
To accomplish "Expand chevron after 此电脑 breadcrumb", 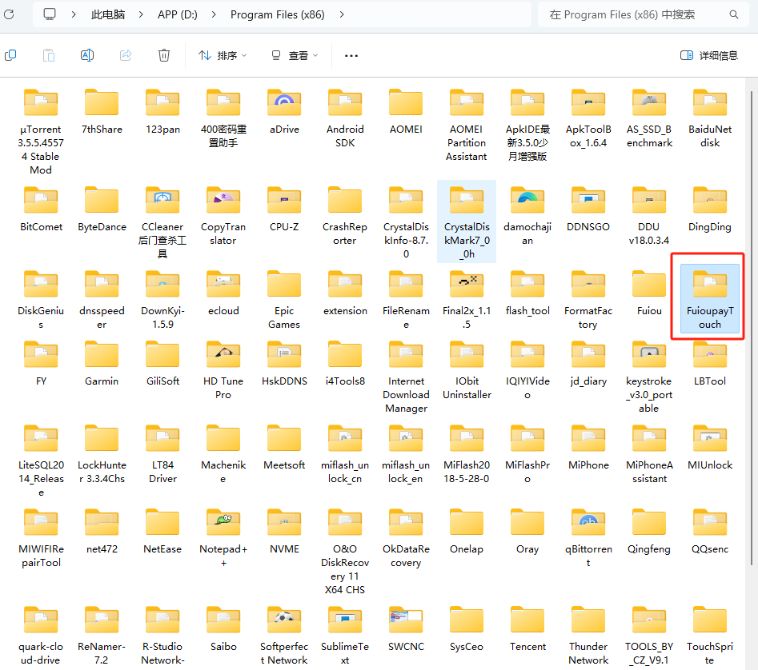I will (141, 15).
